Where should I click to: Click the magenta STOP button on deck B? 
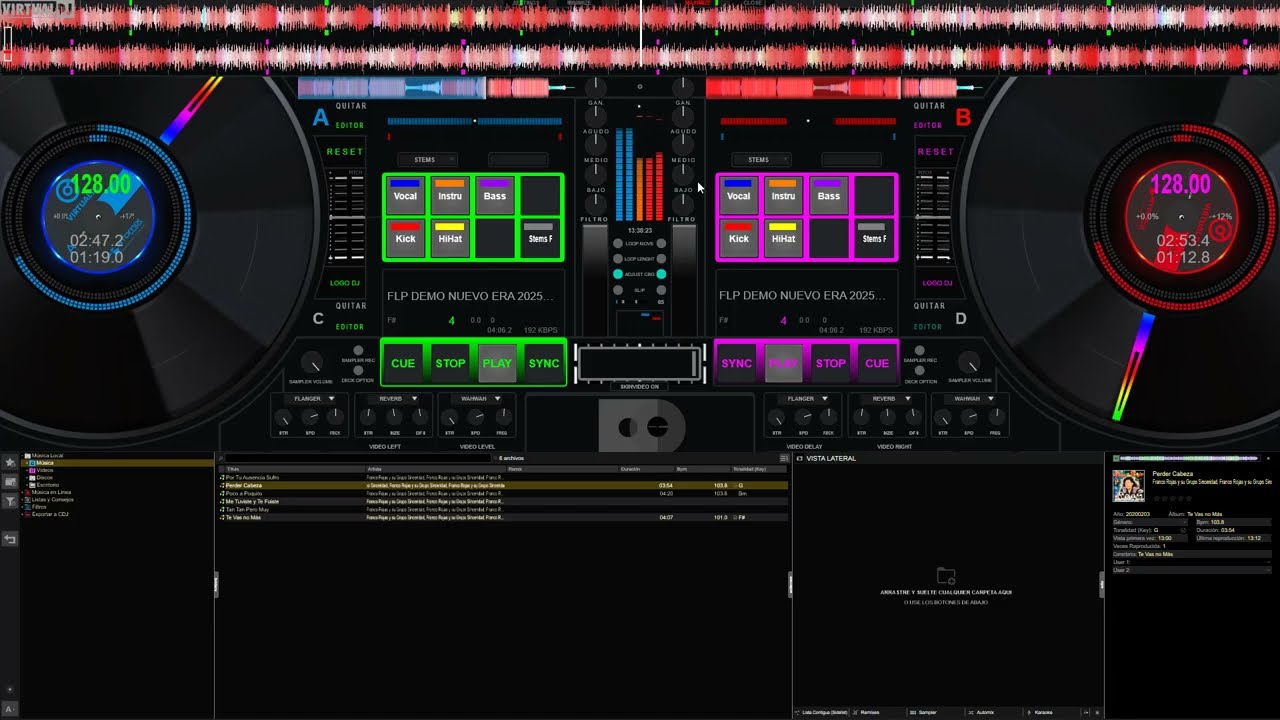coord(830,363)
